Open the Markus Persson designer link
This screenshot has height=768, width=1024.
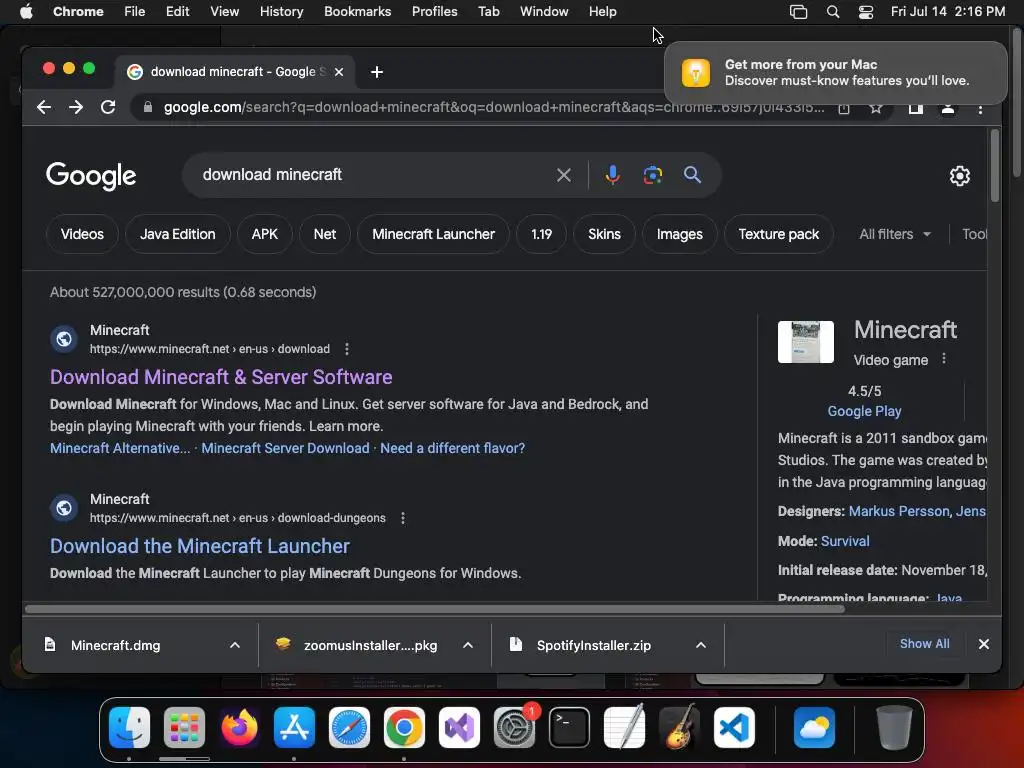pos(899,511)
